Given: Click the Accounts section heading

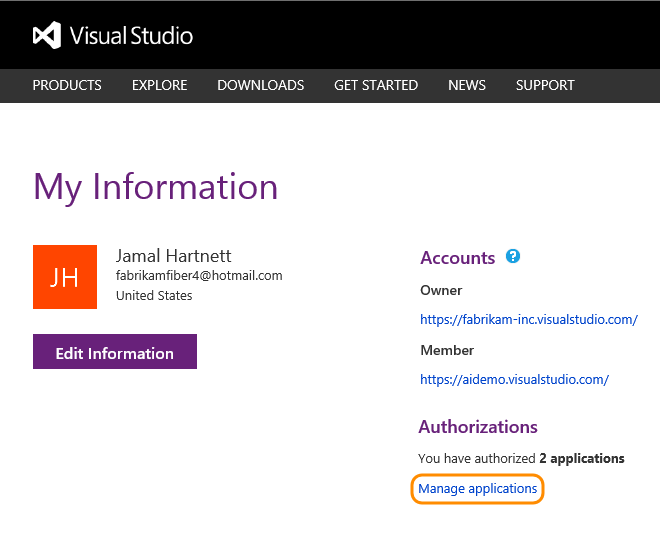Looking at the screenshot, I should pos(457,258).
